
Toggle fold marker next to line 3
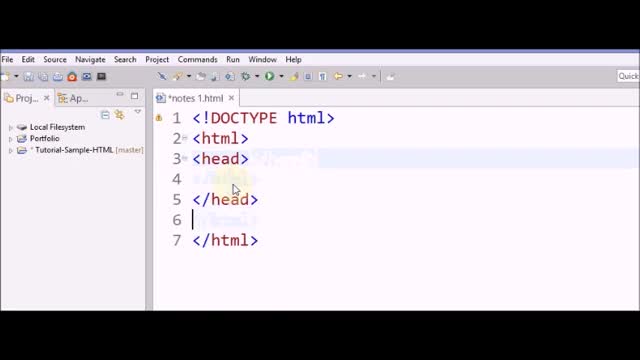click(x=185, y=158)
